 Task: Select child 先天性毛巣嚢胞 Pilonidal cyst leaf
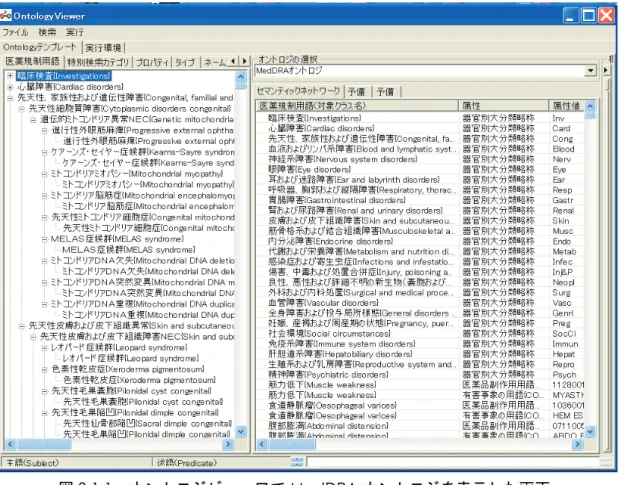(143, 402)
